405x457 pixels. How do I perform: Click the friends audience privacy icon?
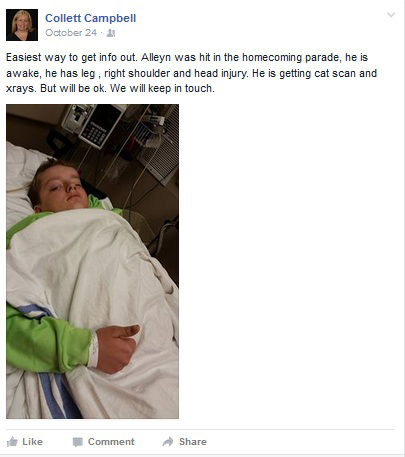(x=111, y=33)
